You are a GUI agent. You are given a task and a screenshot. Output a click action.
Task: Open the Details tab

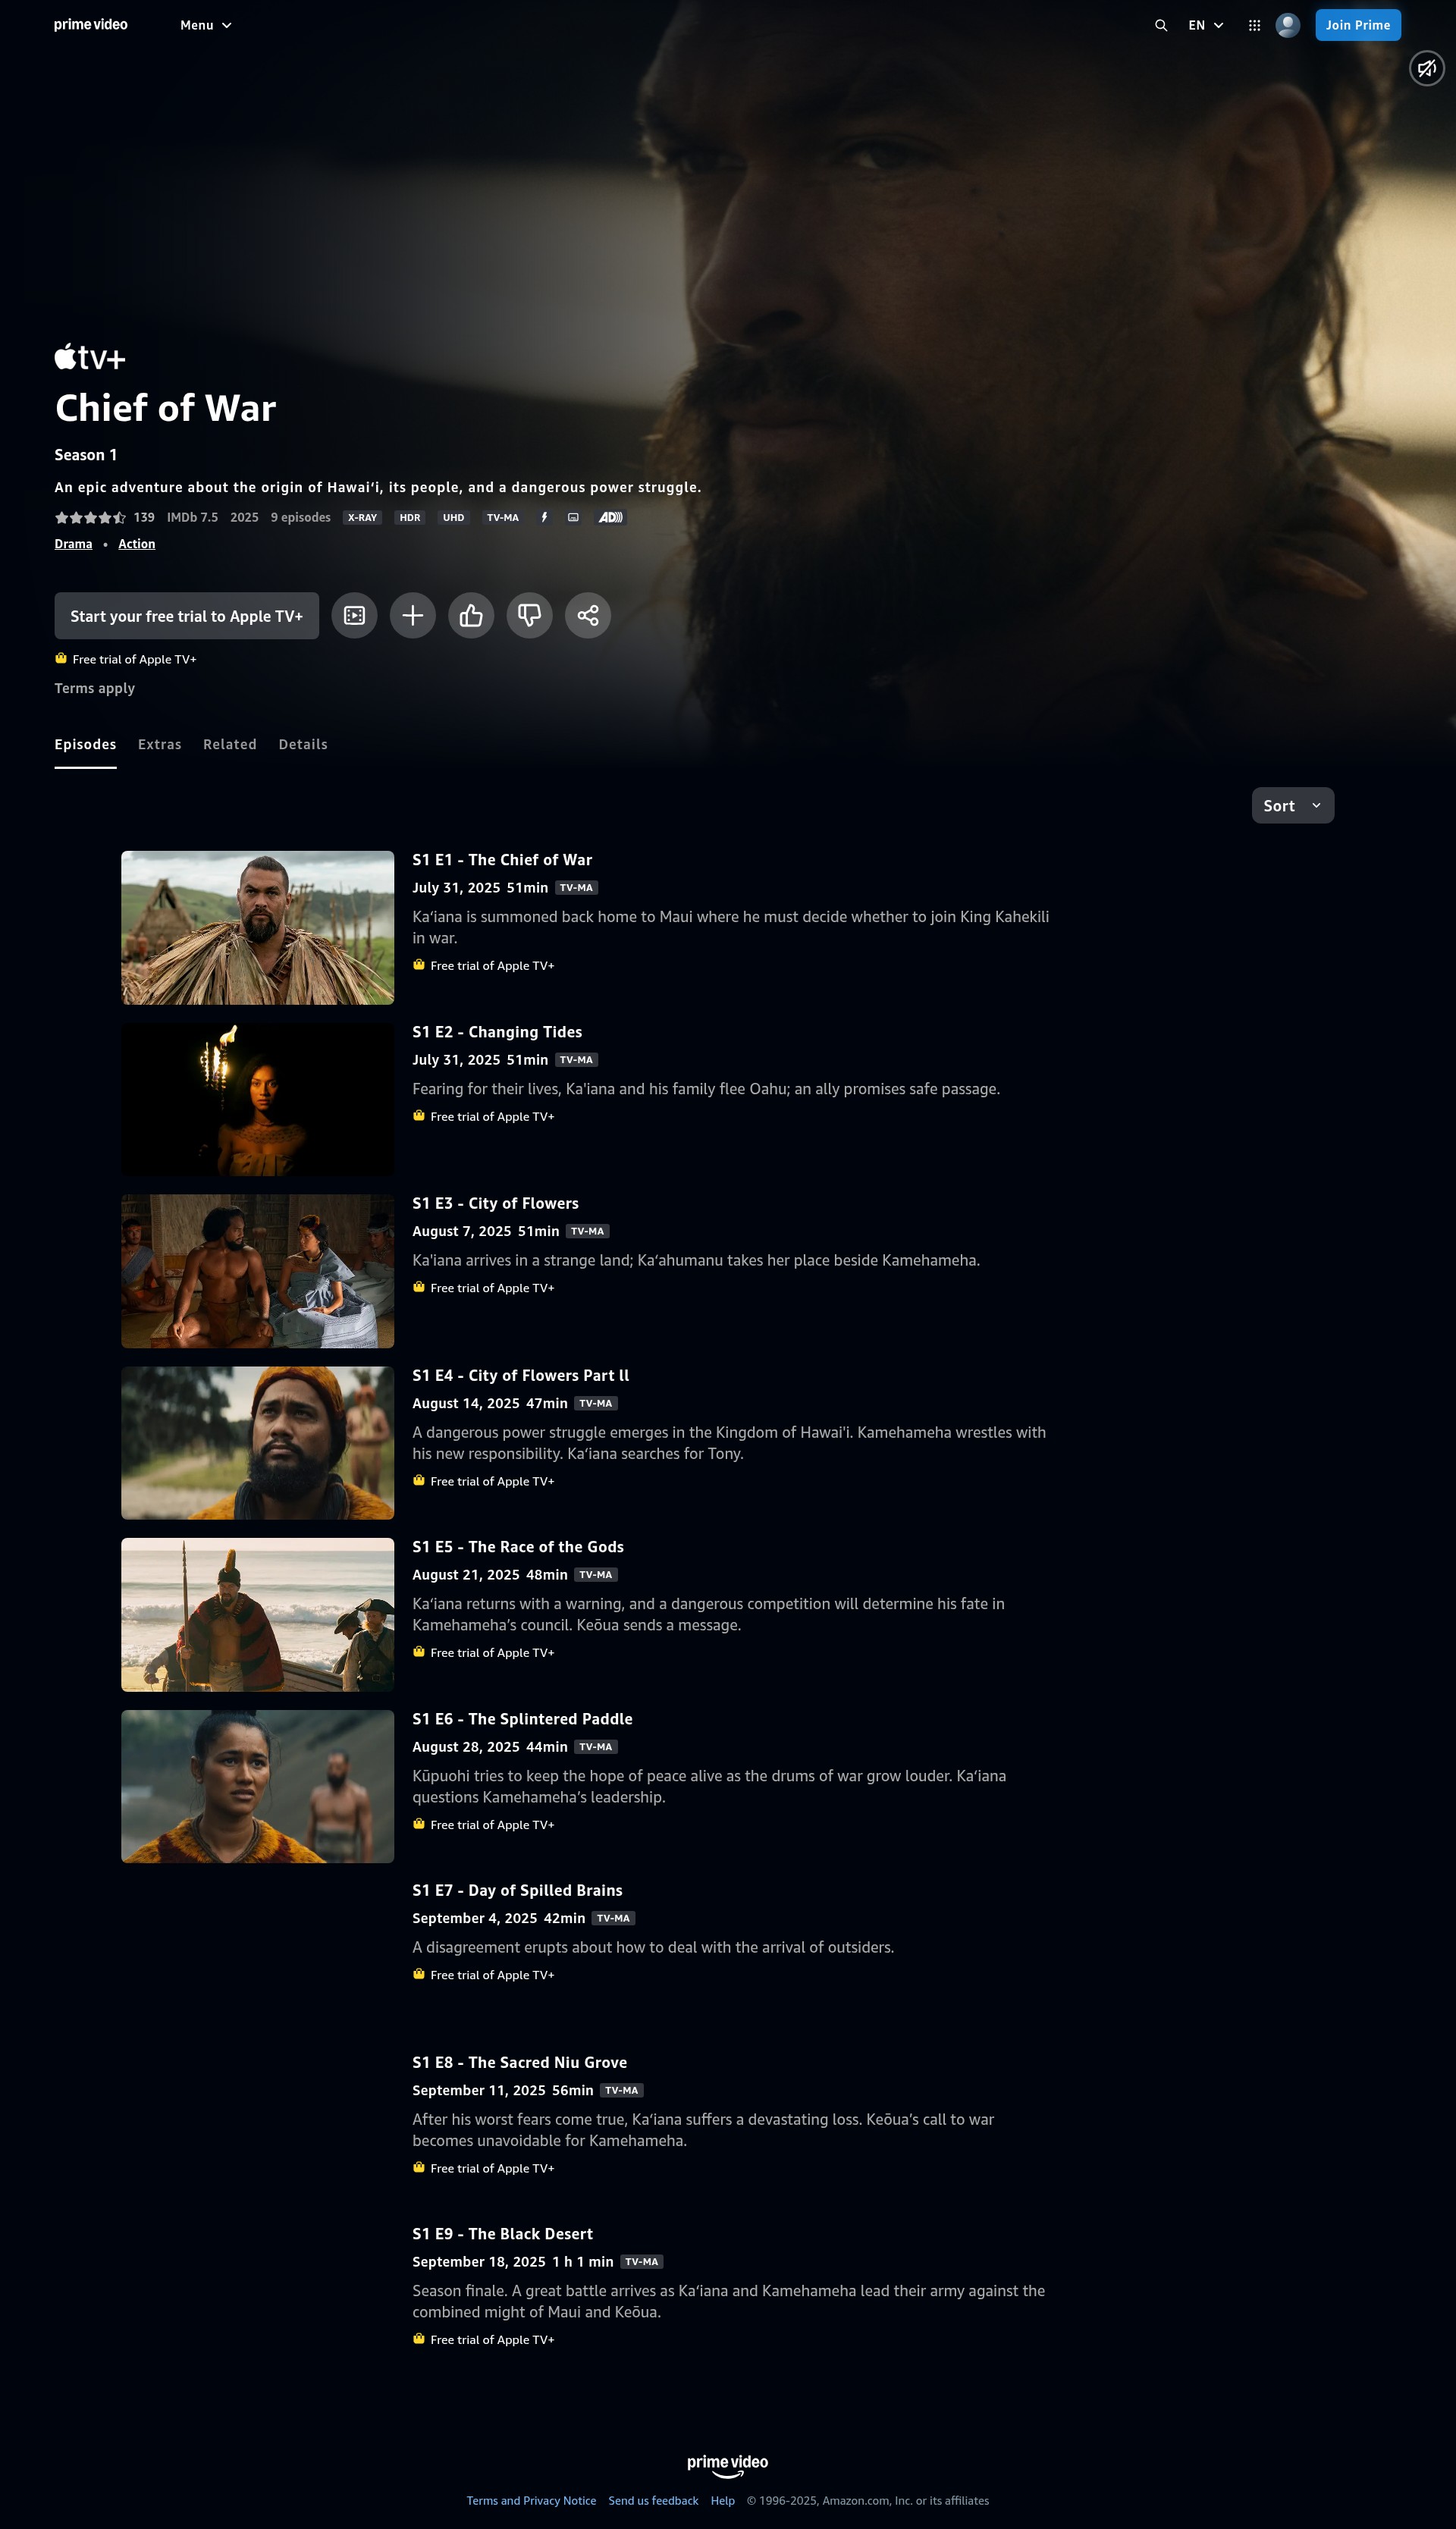click(x=303, y=745)
